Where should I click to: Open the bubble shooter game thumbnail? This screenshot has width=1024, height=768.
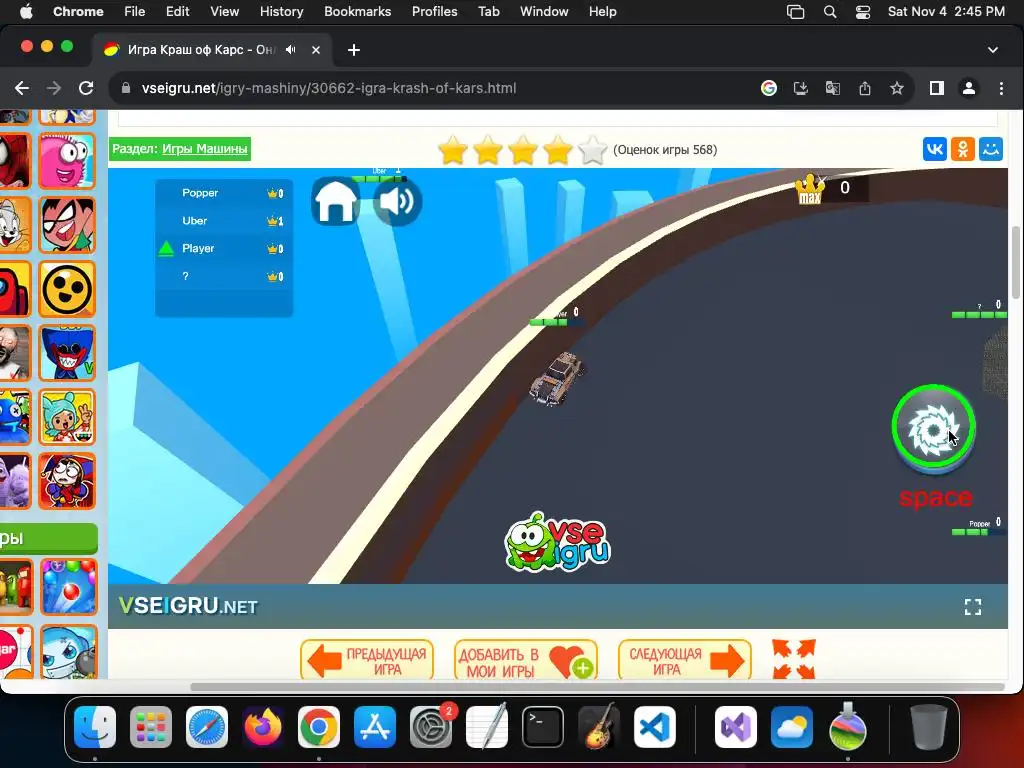point(69,587)
